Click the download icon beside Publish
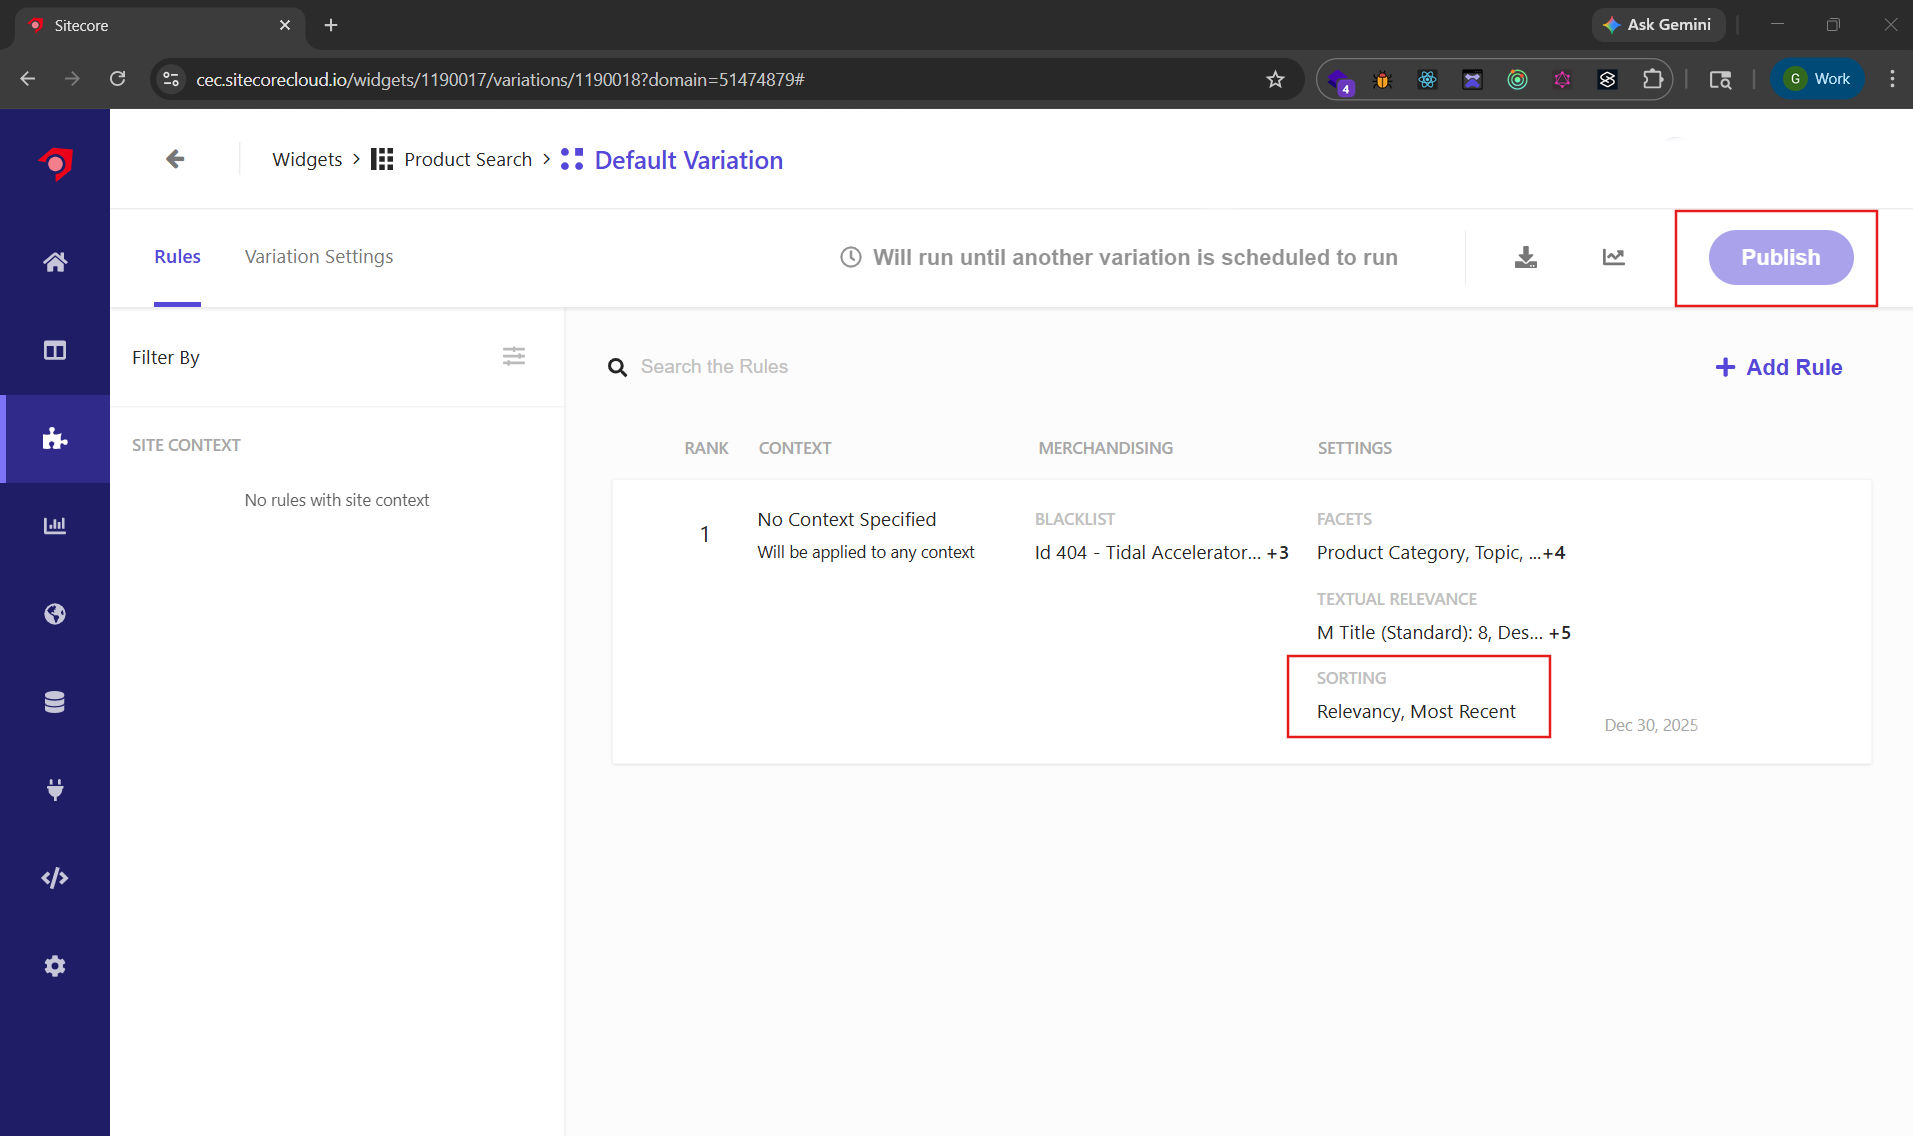 (x=1525, y=257)
